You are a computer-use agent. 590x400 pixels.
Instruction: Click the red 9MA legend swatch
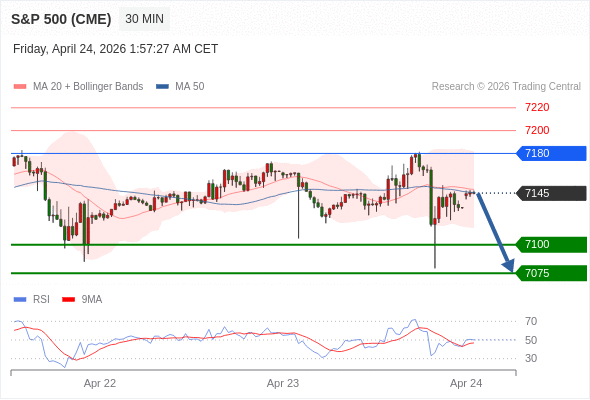tap(68, 300)
